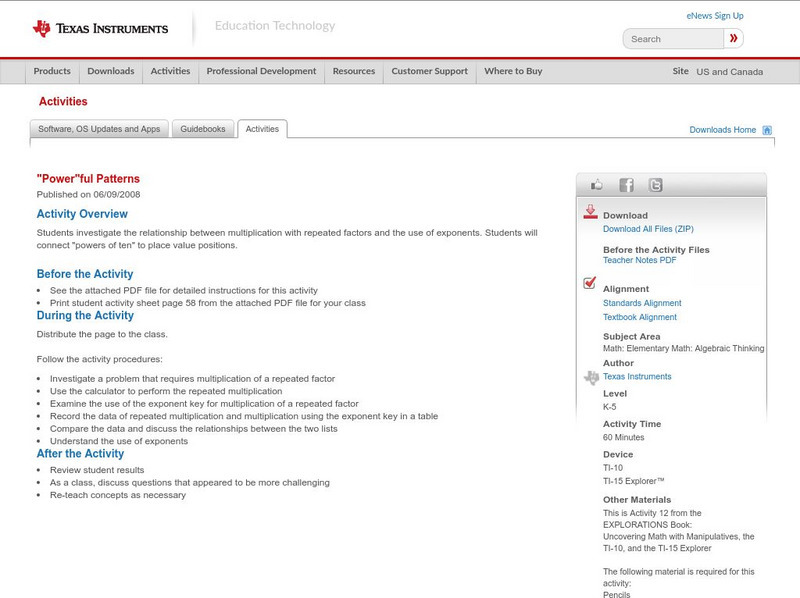Share via the Twitter icon
The image size is (800, 598).
(655, 185)
